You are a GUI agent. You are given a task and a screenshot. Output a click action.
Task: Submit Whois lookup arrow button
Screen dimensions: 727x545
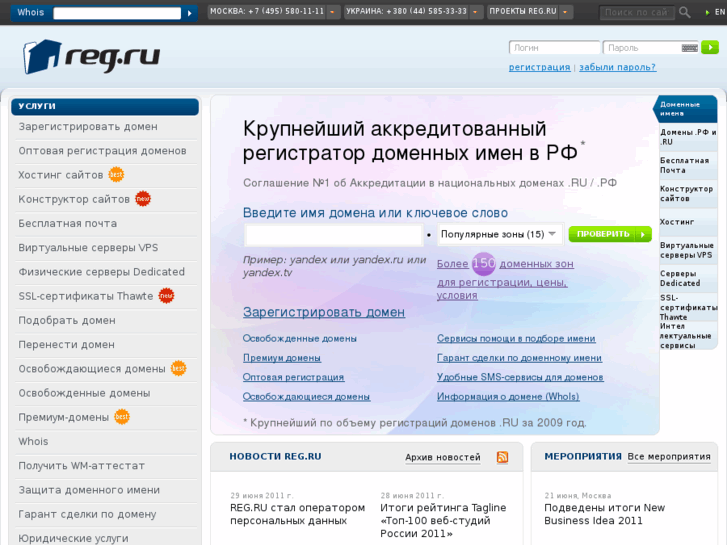(x=190, y=13)
